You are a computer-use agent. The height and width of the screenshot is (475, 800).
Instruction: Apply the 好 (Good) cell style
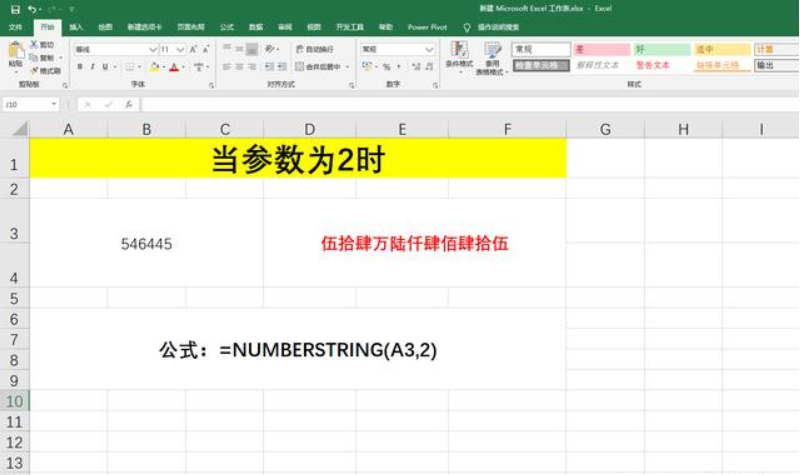pyautogui.click(x=660, y=49)
